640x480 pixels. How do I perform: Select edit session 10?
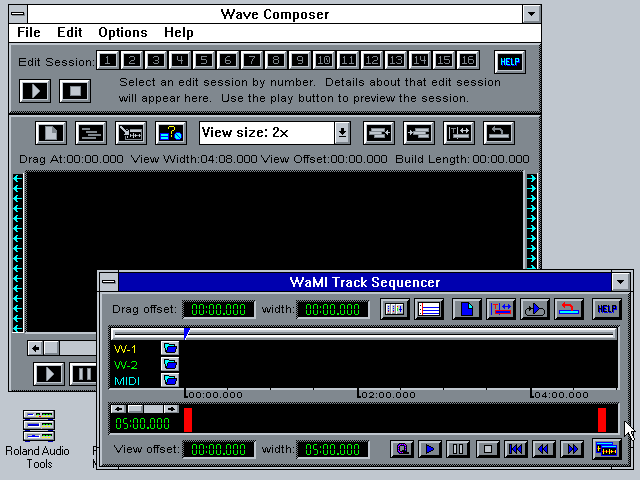pos(324,60)
